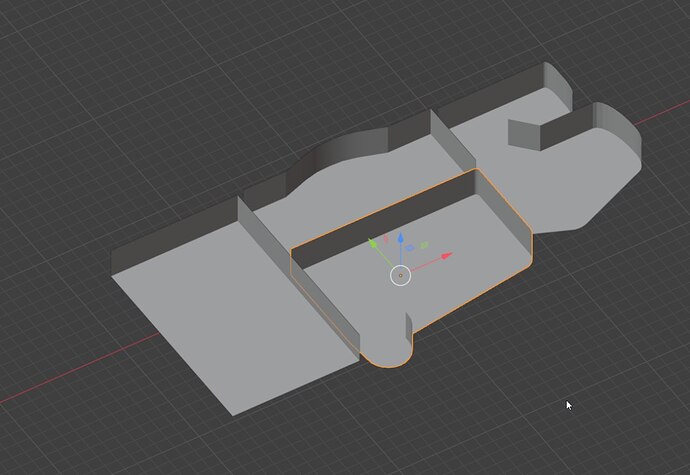Grab the red X-axis move arrow
The image size is (690, 475).
(447, 256)
